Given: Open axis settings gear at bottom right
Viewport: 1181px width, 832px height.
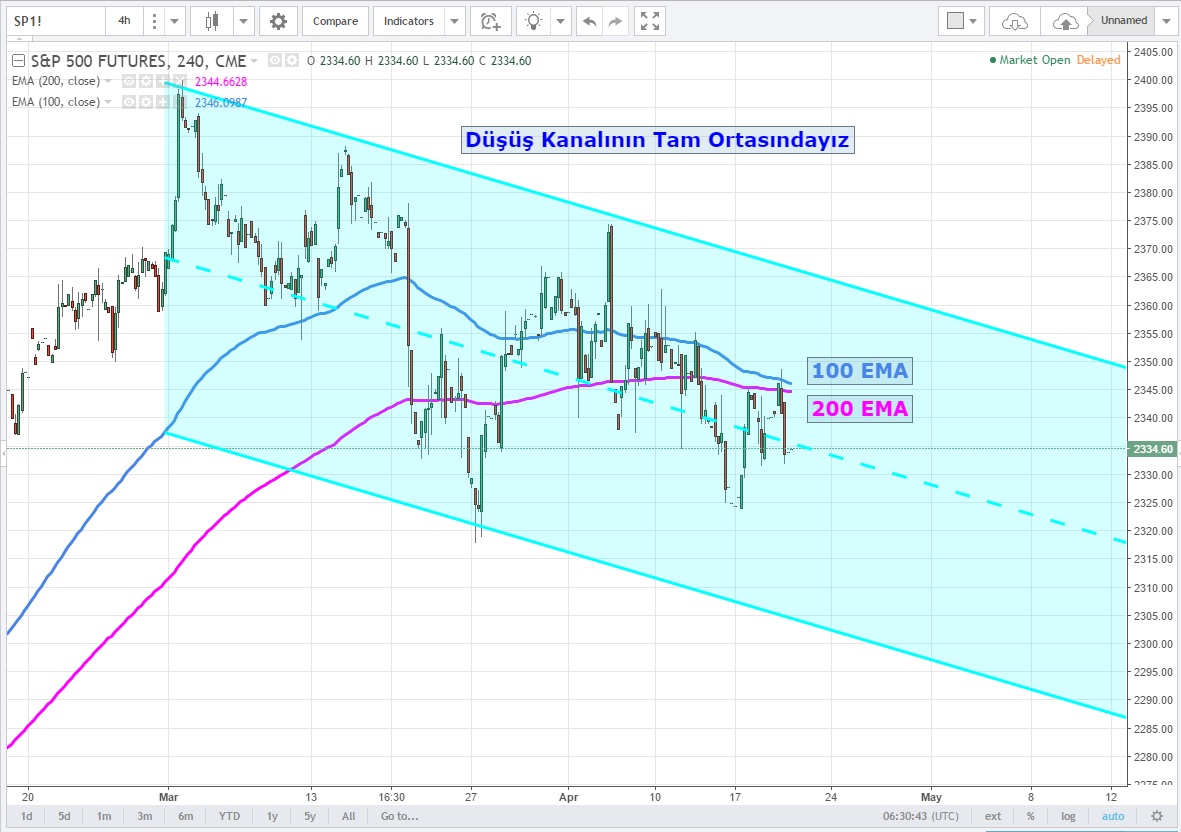Looking at the screenshot, I should 1157,816.
